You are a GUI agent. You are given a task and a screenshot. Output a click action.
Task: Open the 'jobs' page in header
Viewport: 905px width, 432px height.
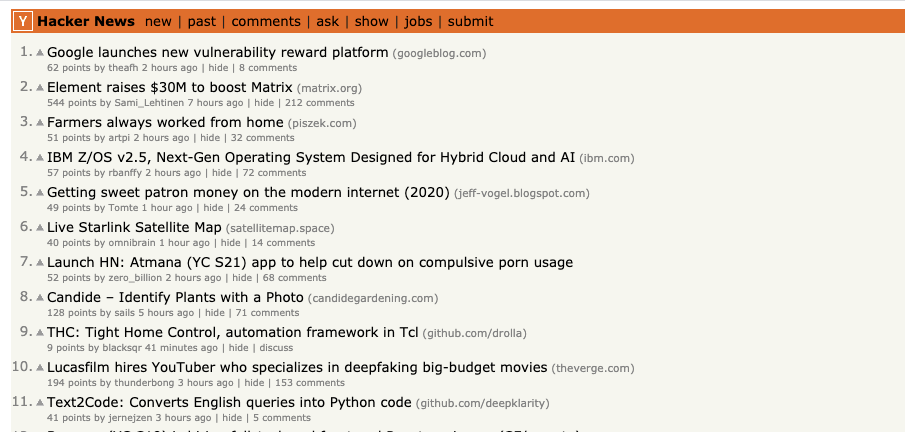(419, 21)
